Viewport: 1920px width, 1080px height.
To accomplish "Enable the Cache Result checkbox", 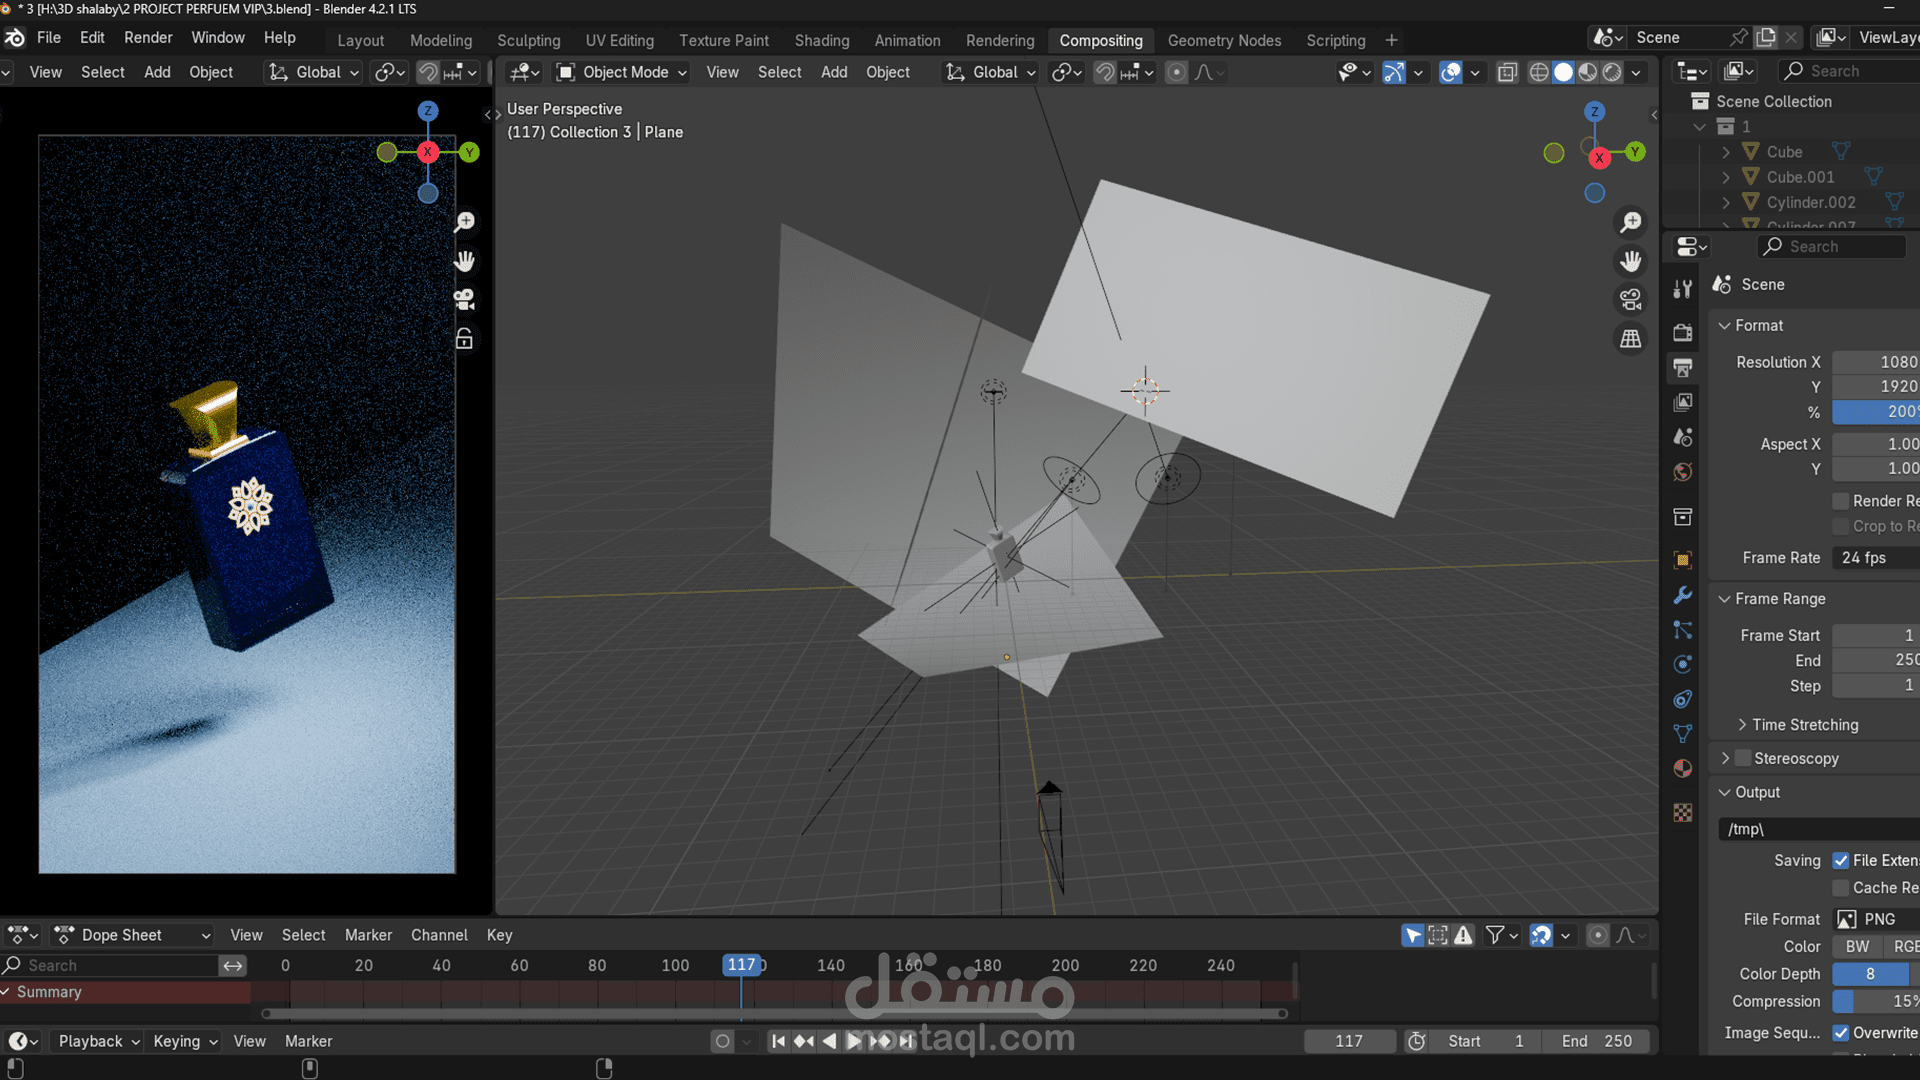I will (1840, 888).
